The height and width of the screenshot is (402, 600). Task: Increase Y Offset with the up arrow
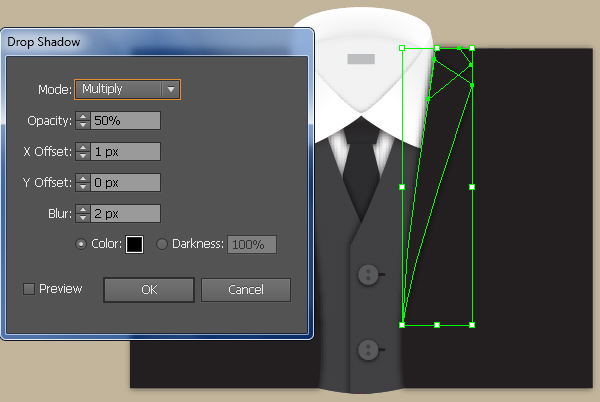point(83,178)
